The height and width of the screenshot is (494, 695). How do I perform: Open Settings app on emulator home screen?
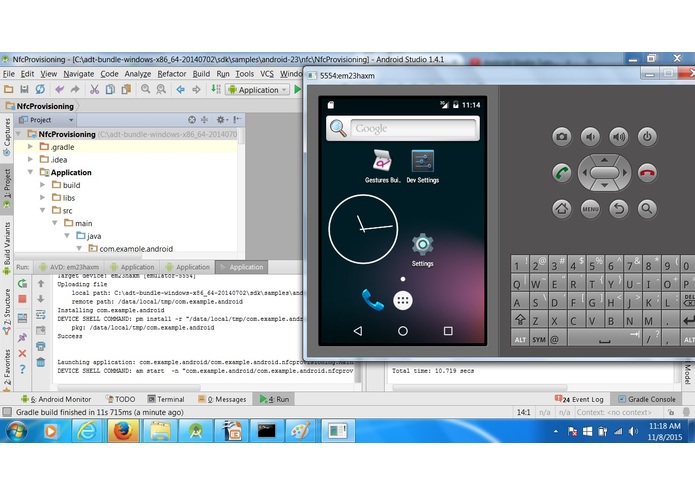click(x=422, y=249)
